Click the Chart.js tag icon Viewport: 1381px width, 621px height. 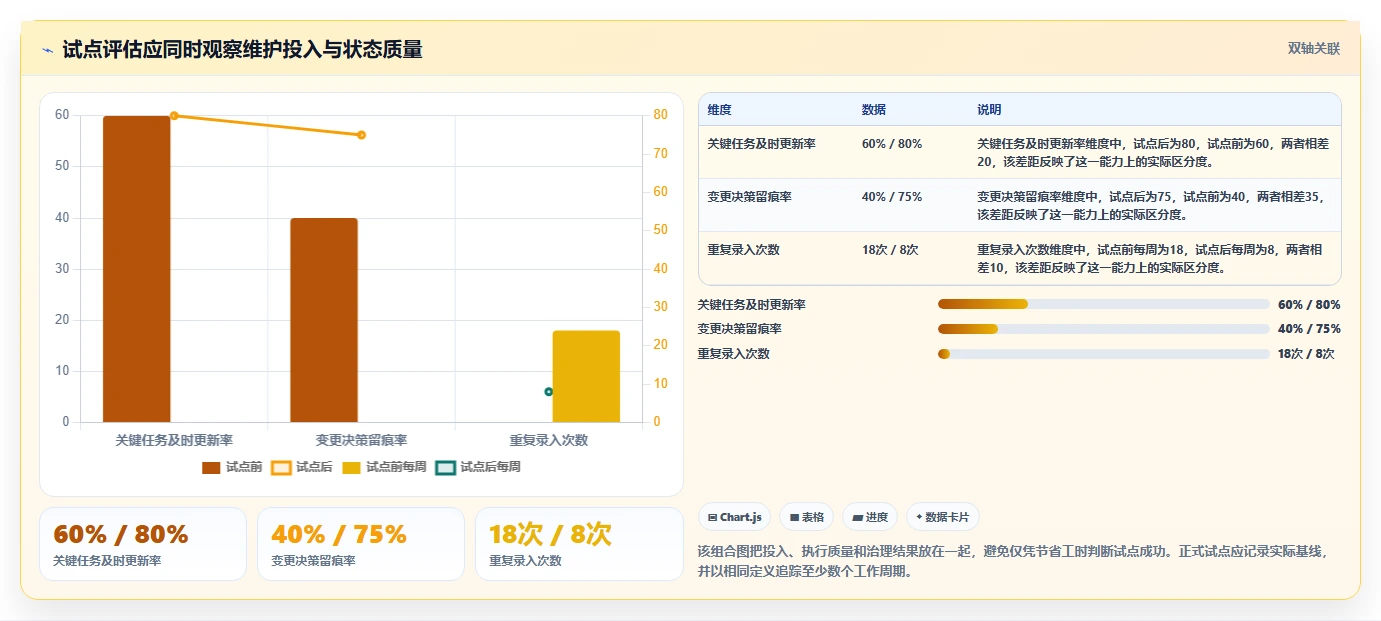[712, 518]
